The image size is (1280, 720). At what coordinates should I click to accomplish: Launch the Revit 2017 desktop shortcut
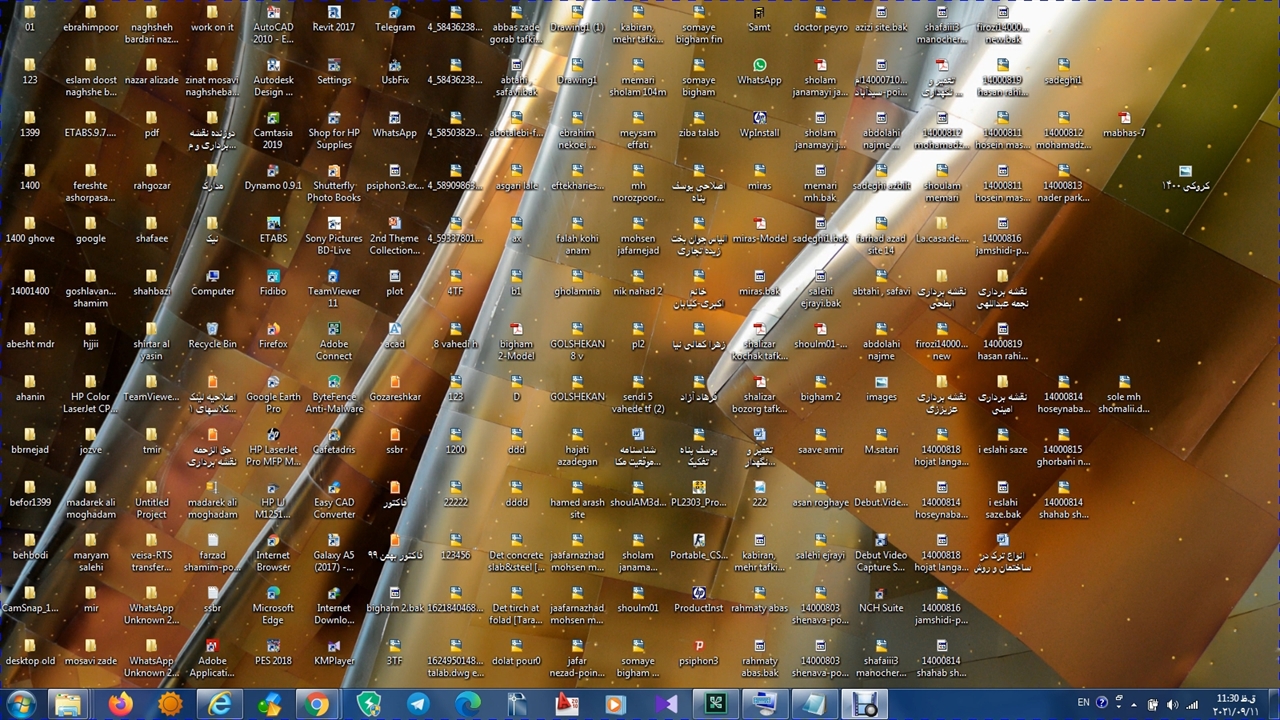click(x=334, y=14)
